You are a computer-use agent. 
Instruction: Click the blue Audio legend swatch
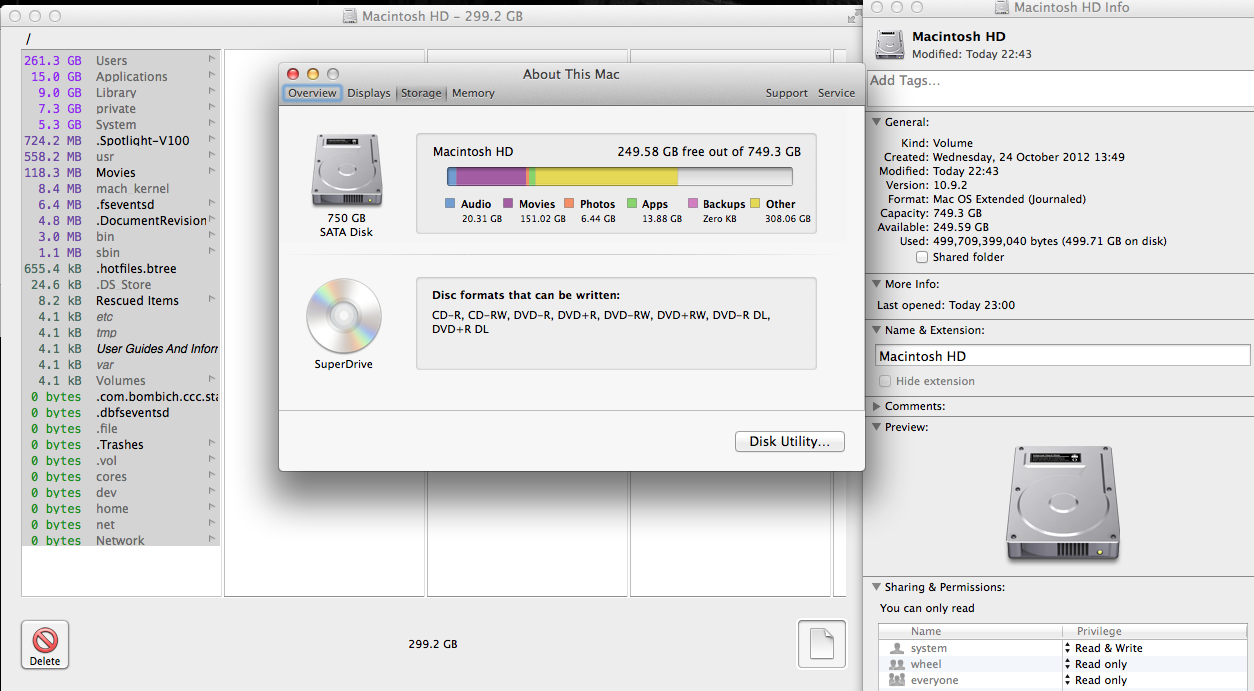[x=450, y=204]
